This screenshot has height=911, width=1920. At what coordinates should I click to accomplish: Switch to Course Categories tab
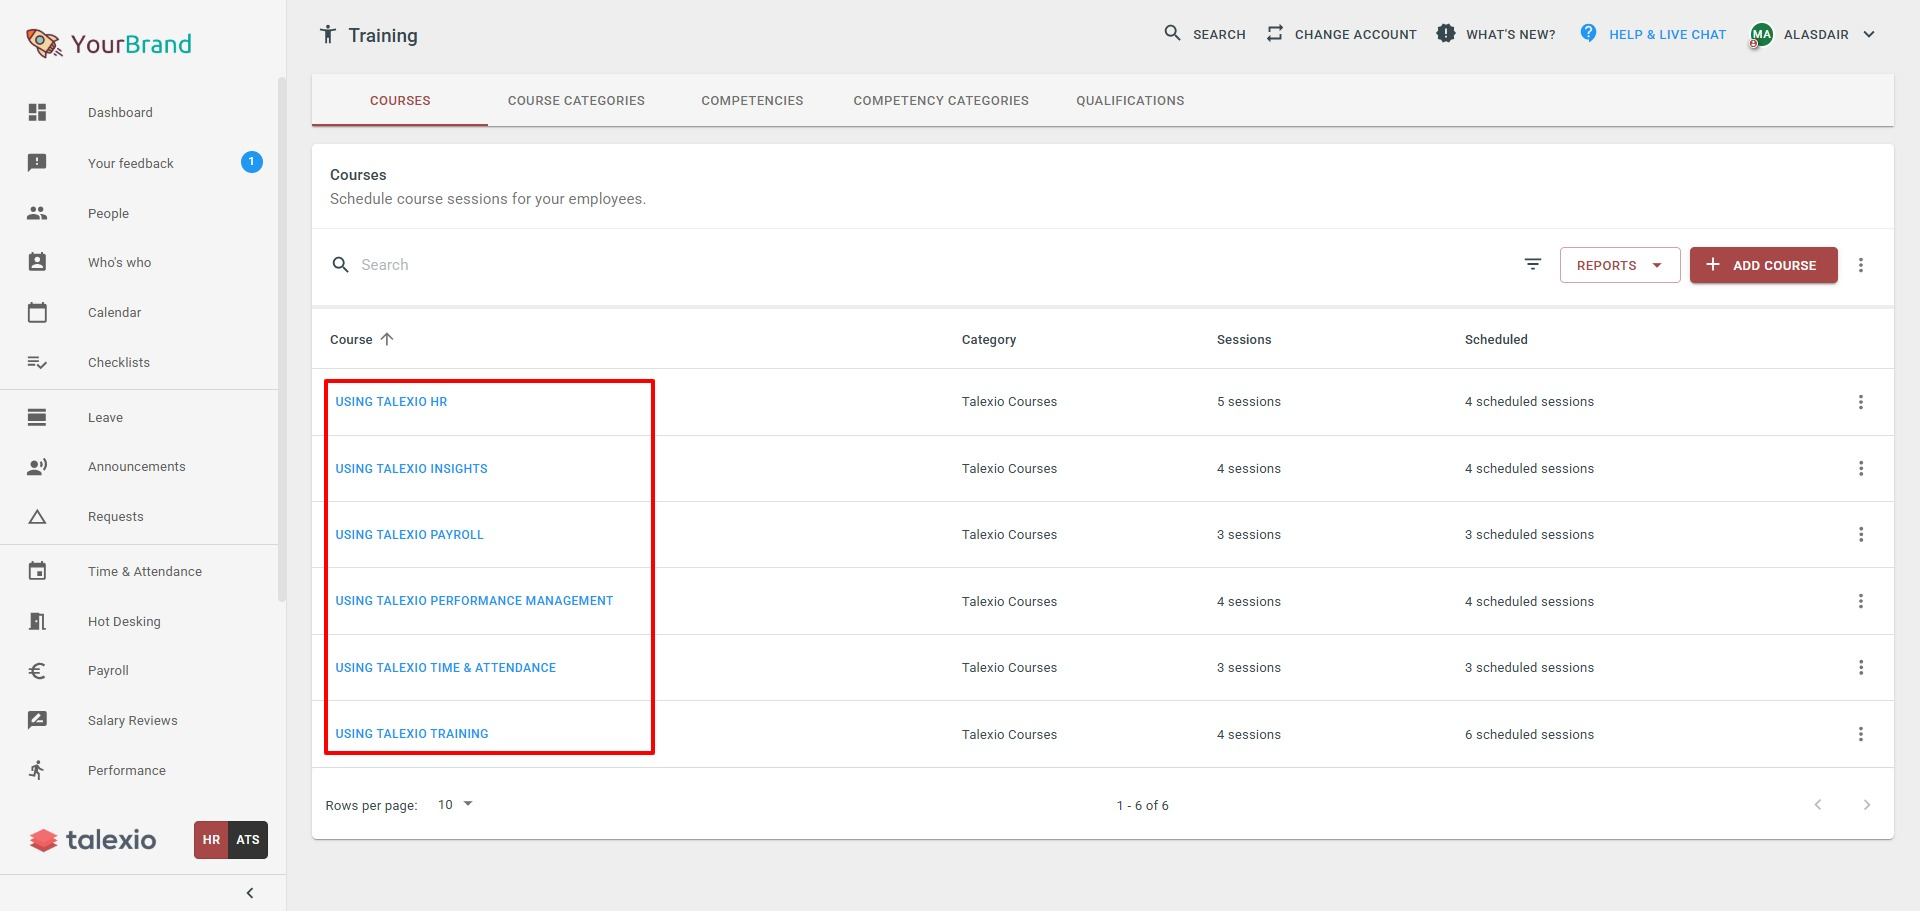576,100
